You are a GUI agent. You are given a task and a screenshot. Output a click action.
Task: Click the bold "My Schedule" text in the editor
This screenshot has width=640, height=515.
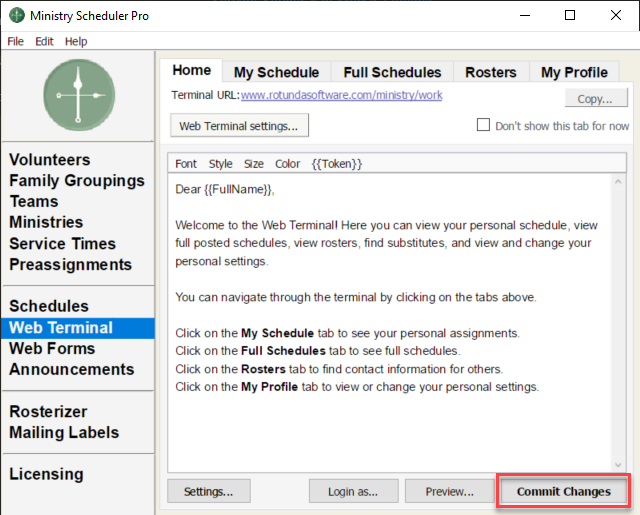click(278, 333)
